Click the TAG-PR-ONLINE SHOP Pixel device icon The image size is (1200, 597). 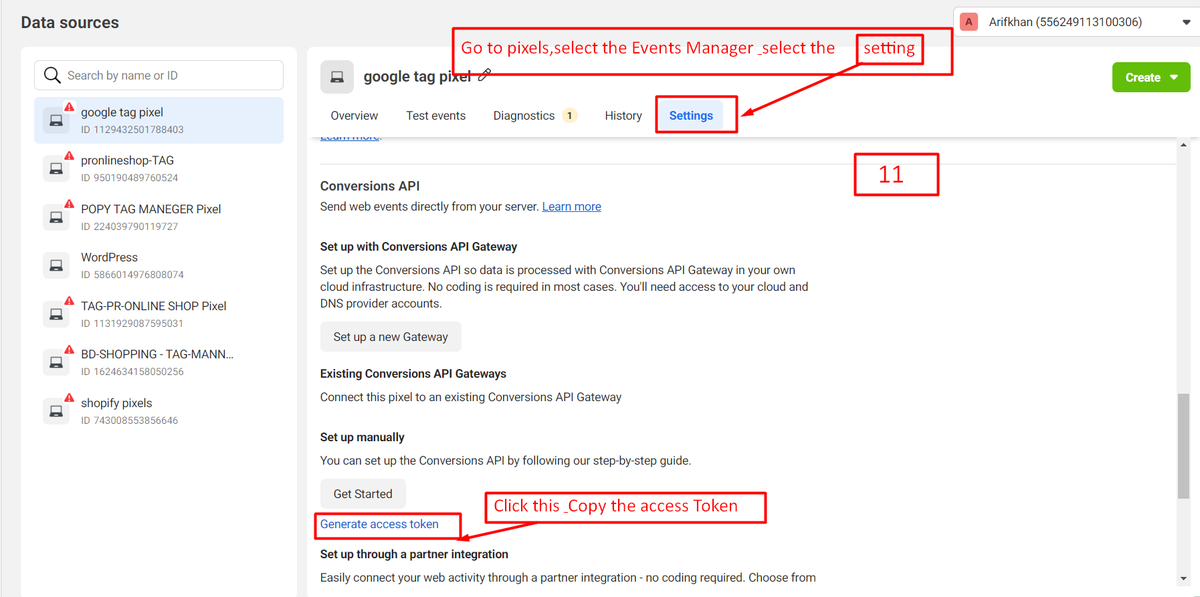(57, 314)
